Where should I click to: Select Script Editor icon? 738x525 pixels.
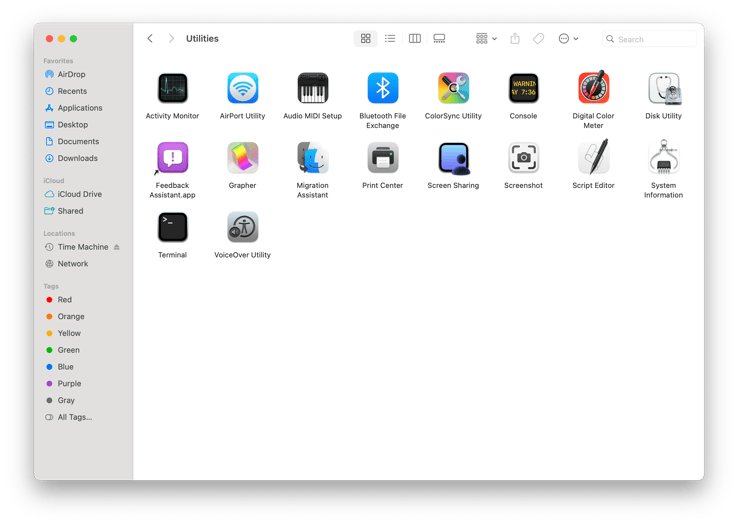click(x=594, y=157)
